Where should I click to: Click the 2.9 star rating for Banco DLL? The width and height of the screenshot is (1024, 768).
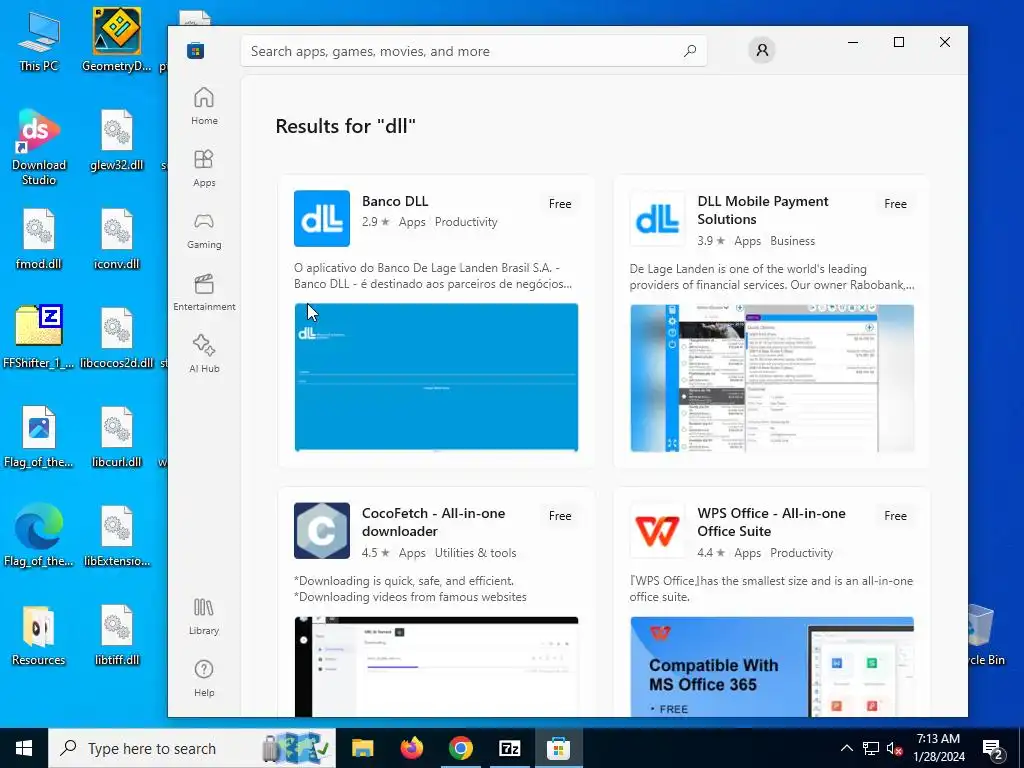(x=376, y=222)
